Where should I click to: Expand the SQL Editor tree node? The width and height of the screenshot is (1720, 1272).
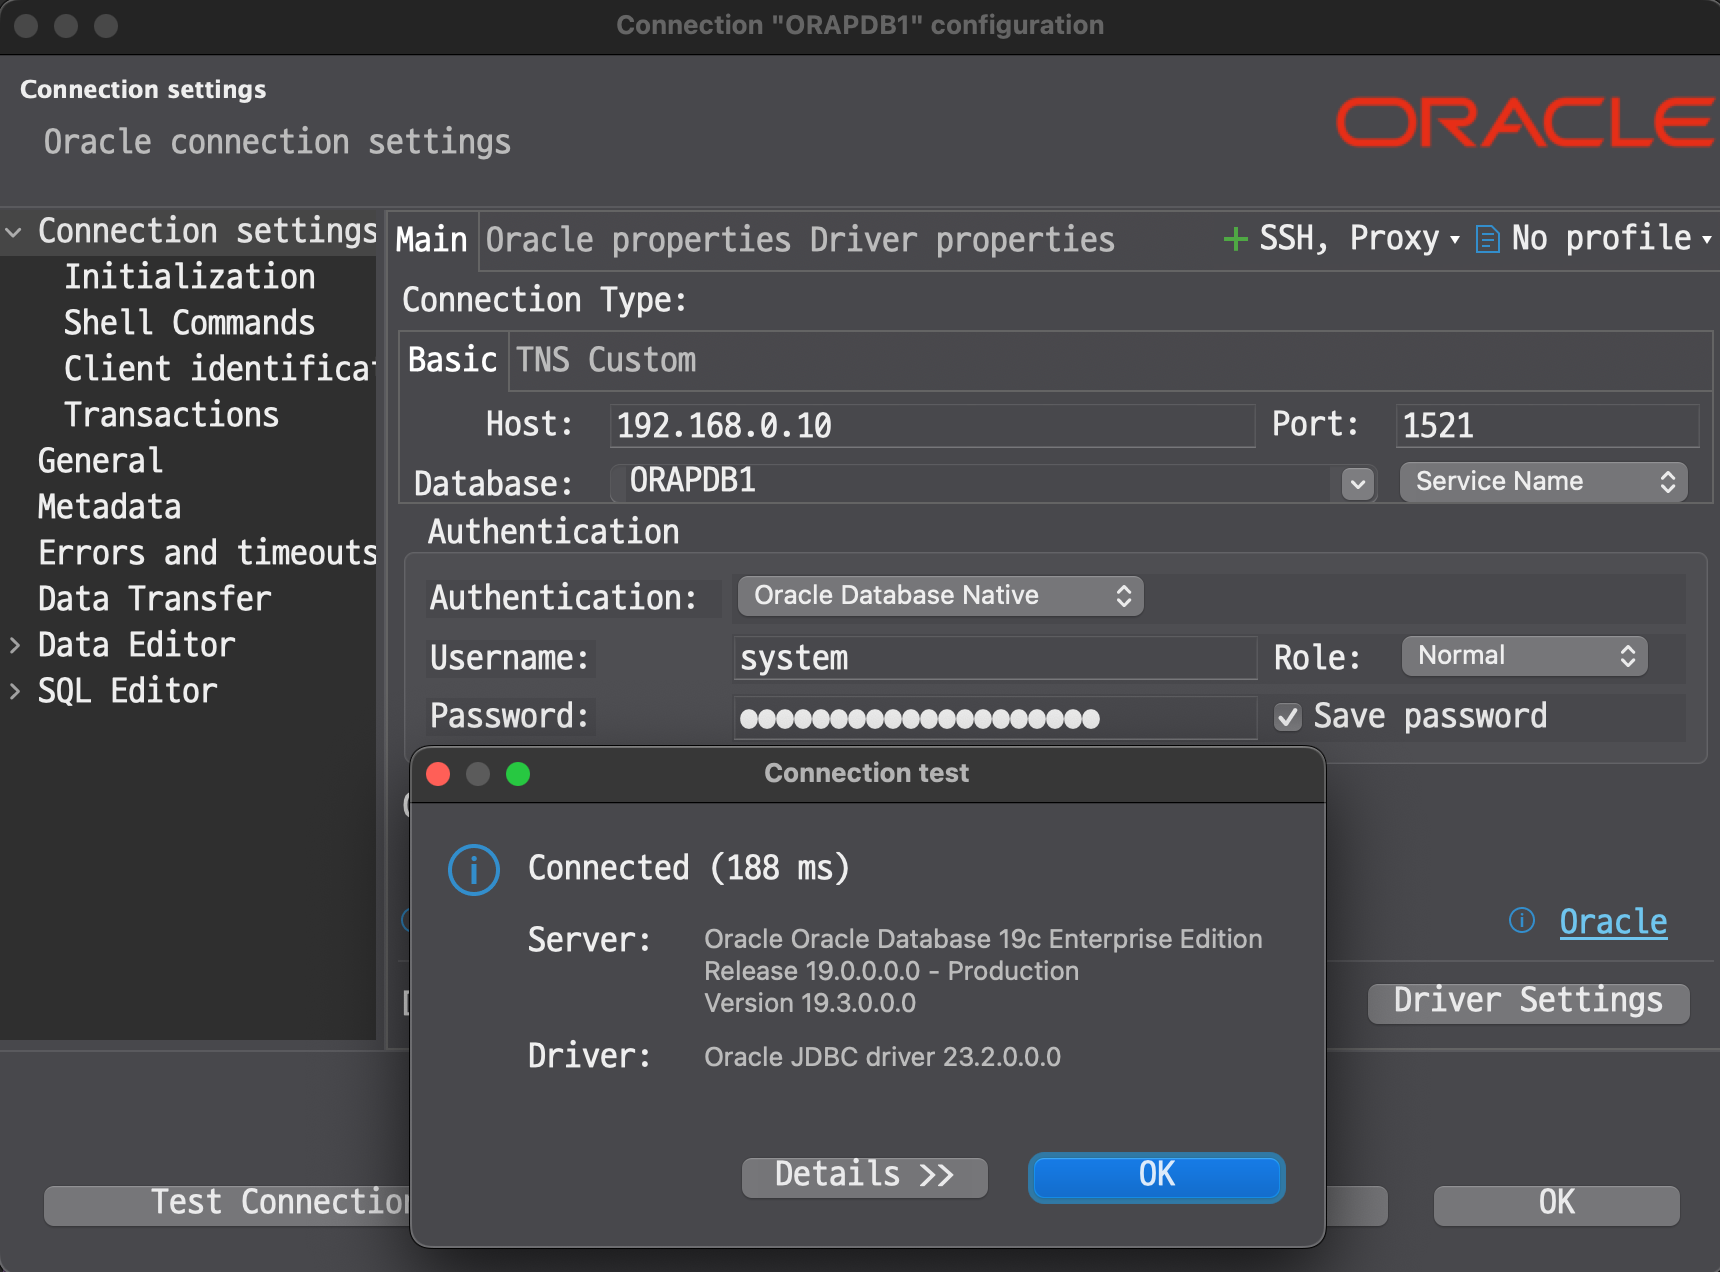[14, 692]
